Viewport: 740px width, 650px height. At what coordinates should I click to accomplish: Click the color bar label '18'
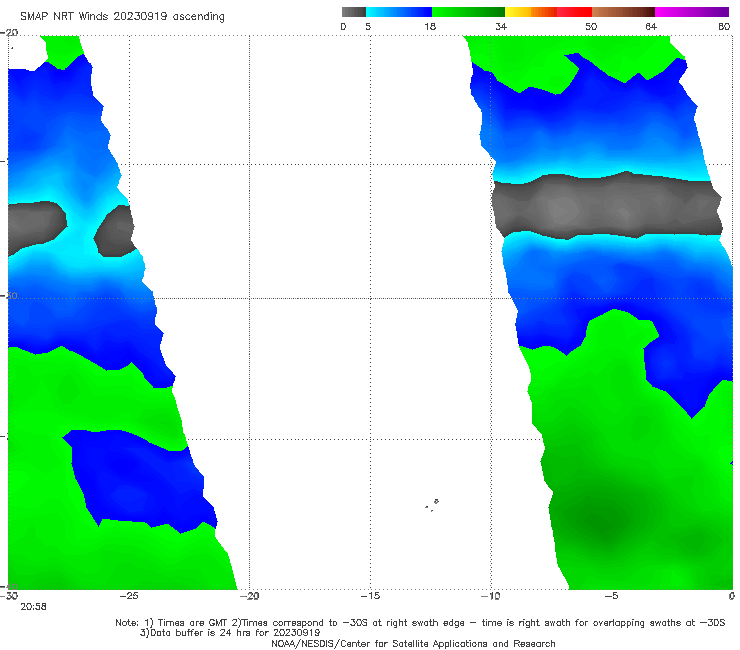(430, 27)
